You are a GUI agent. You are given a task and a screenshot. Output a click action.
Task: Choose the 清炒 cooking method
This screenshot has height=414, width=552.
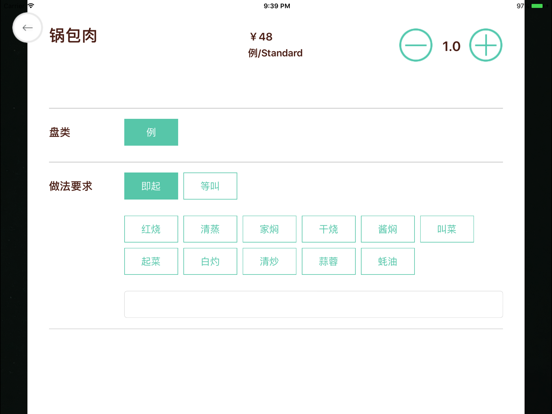(269, 261)
